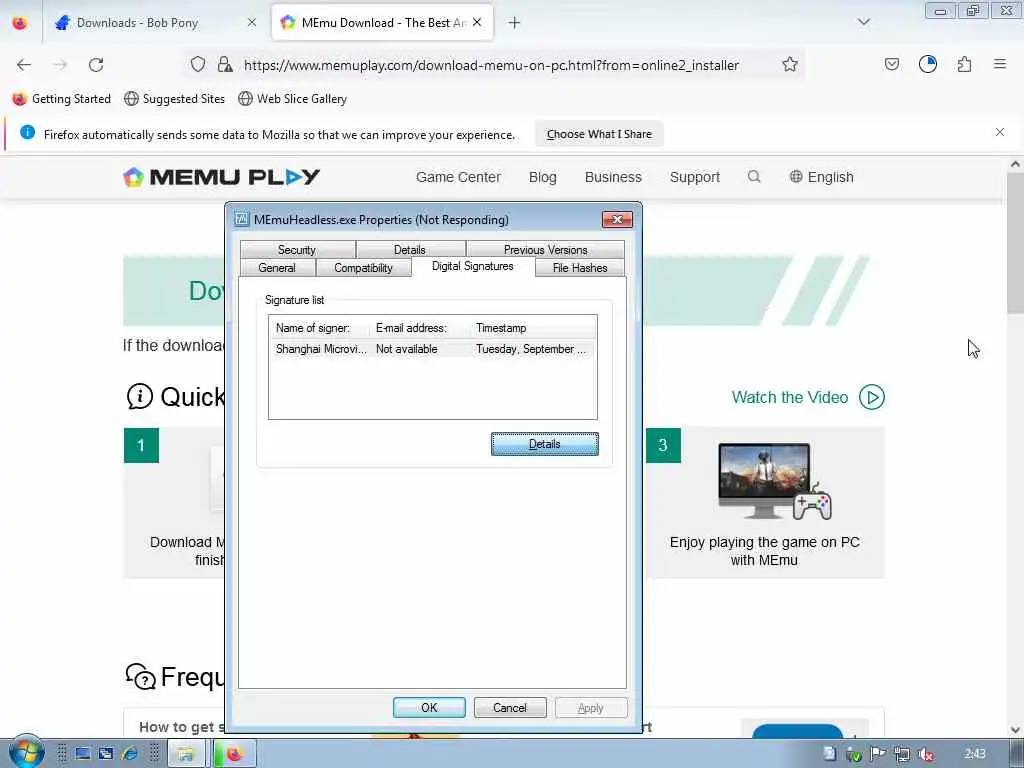Click the taskbar clock showing 2:43

(975, 754)
